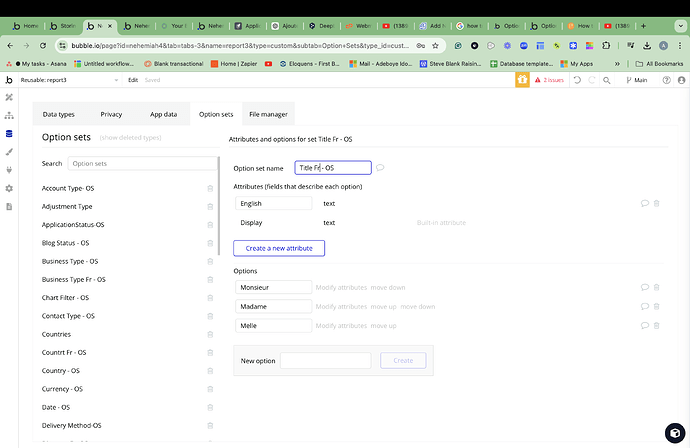Switch to the Data types tab
Screen dimensions: 690x448
59,114
